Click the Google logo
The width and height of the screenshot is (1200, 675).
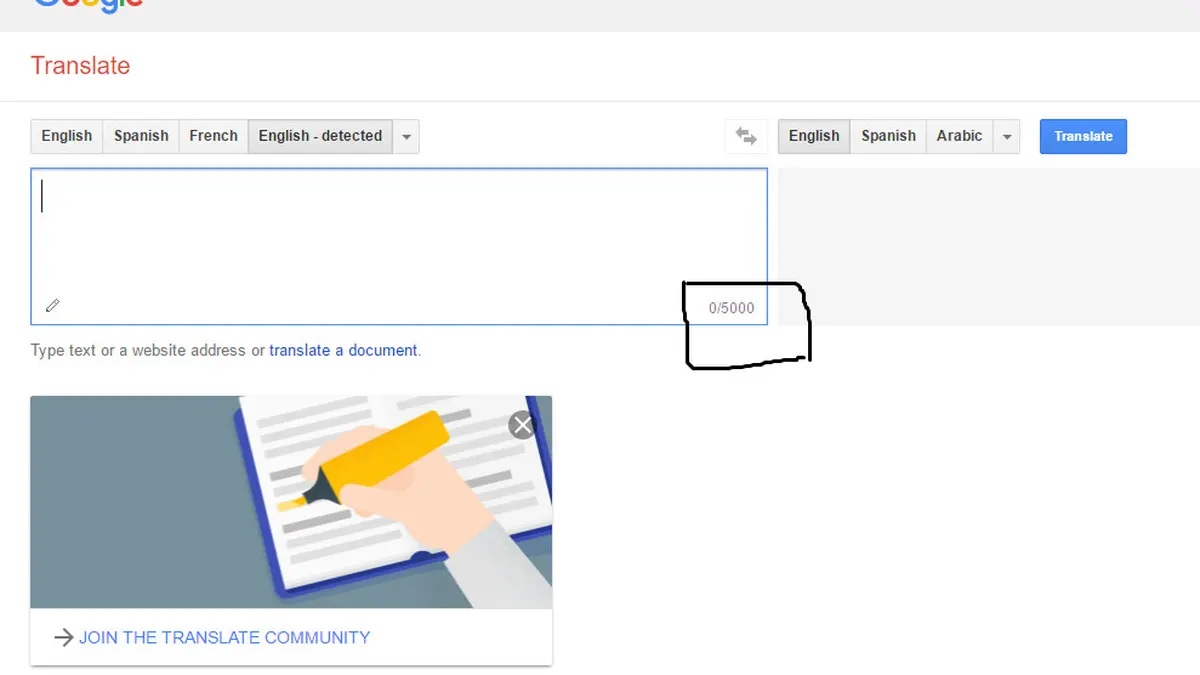point(87,6)
